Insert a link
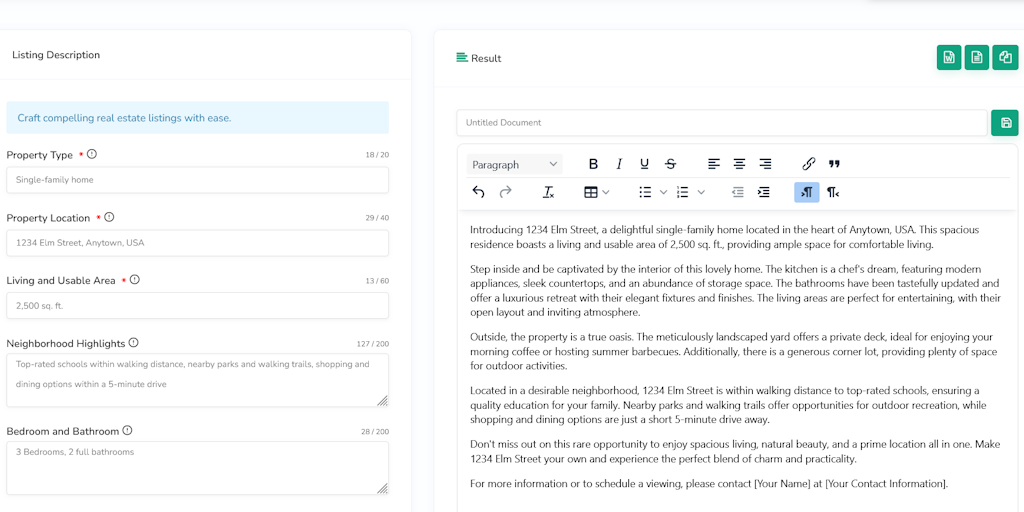Screen dimensions: 1024x512 pyautogui.click(x=808, y=164)
